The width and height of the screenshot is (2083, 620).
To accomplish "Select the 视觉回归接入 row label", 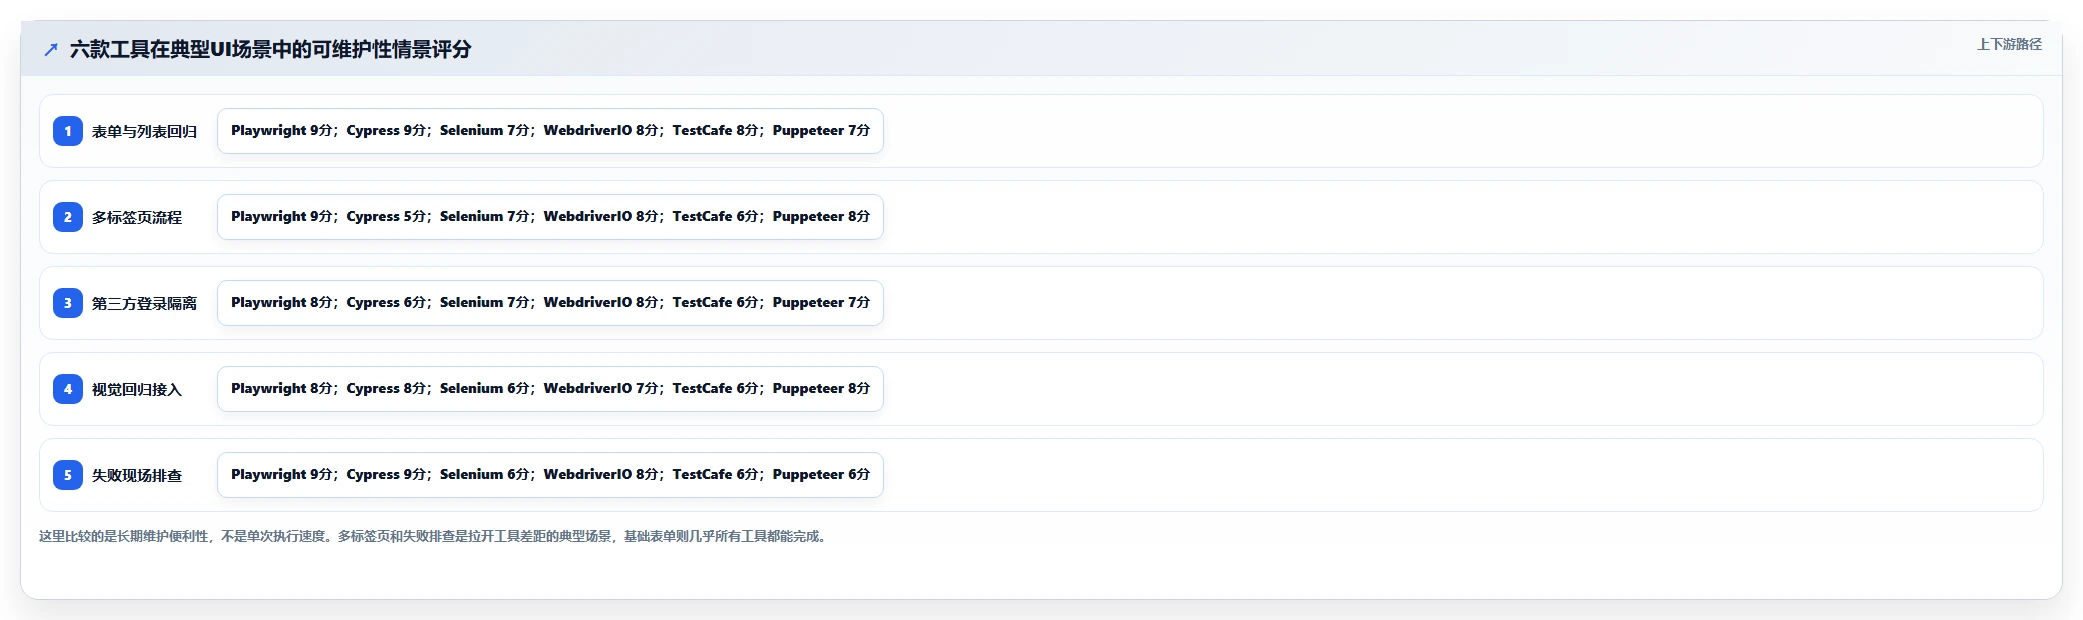I will (137, 389).
